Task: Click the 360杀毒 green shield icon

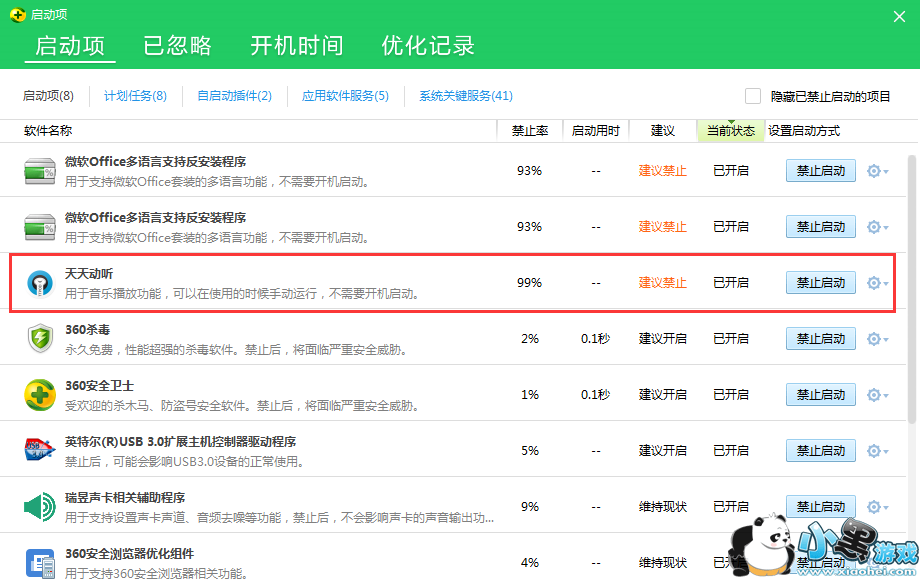Action: point(39,339)
